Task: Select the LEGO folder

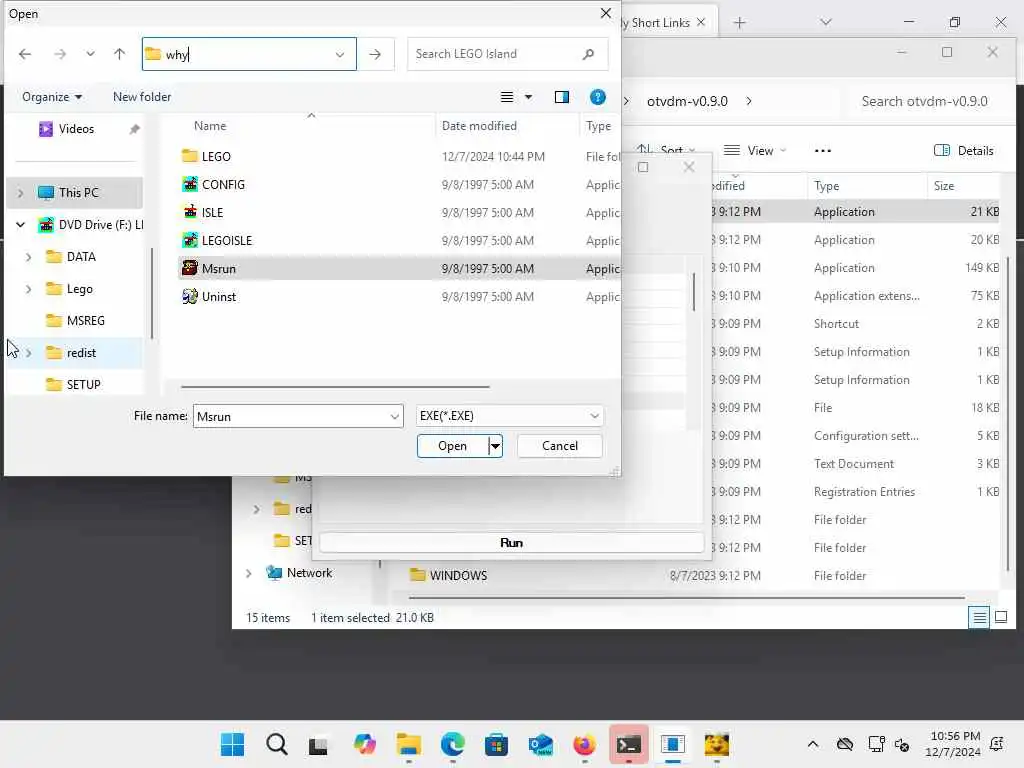Action: [x=206, y=157]
